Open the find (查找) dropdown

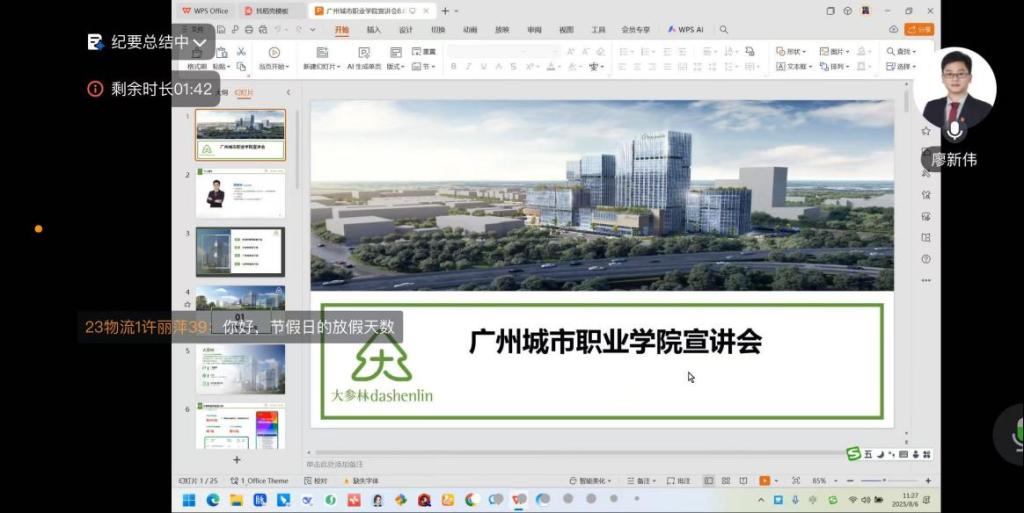901,52
